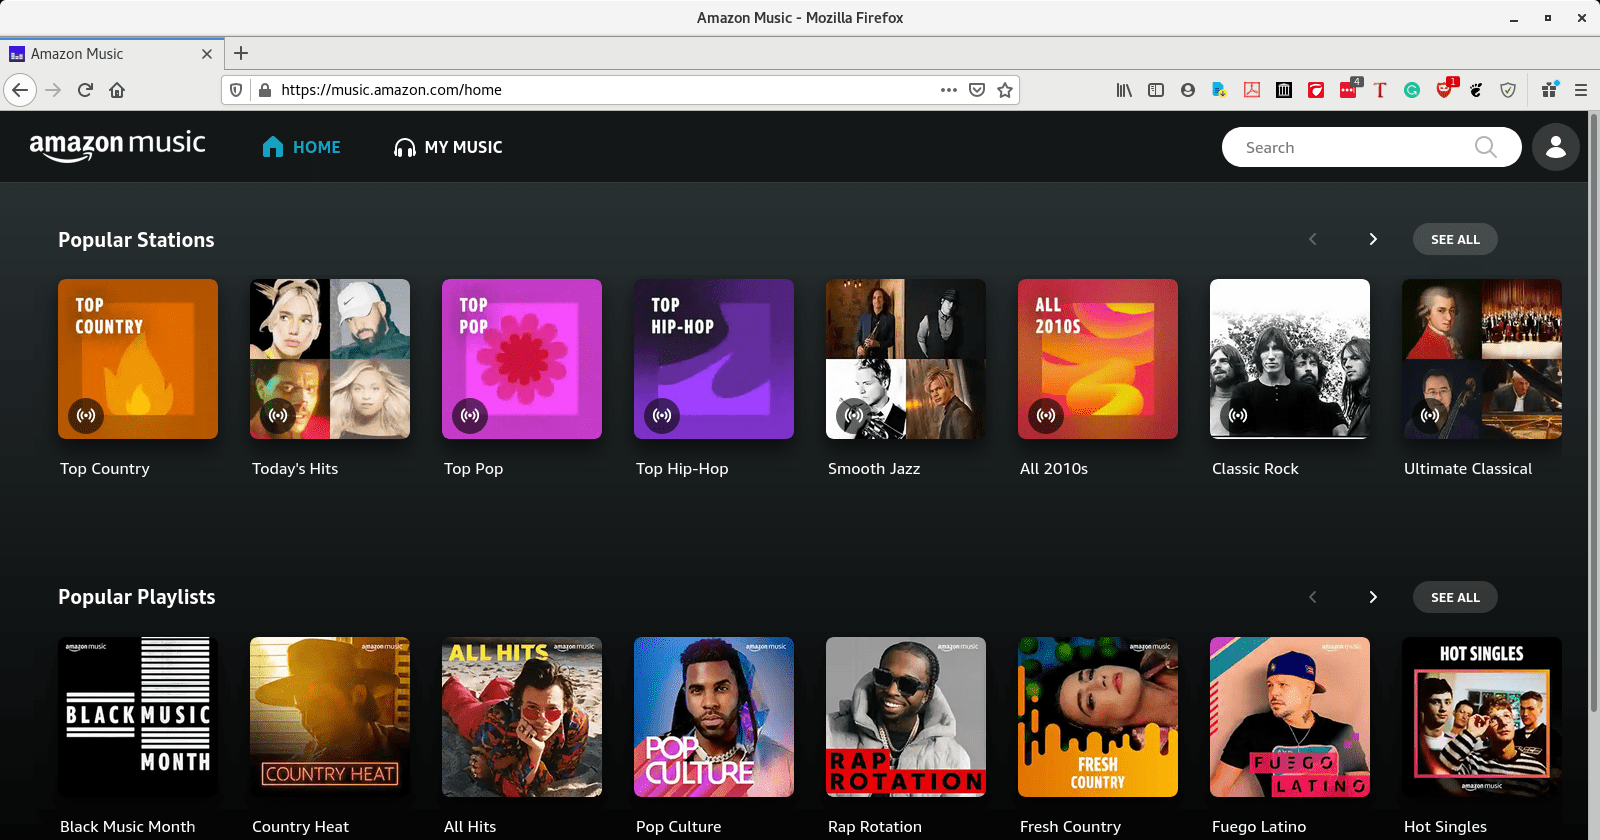This screenshot has width=1600, height=840.
Task: Open the Smooth Jazz station title
Action: click(874, 469)
